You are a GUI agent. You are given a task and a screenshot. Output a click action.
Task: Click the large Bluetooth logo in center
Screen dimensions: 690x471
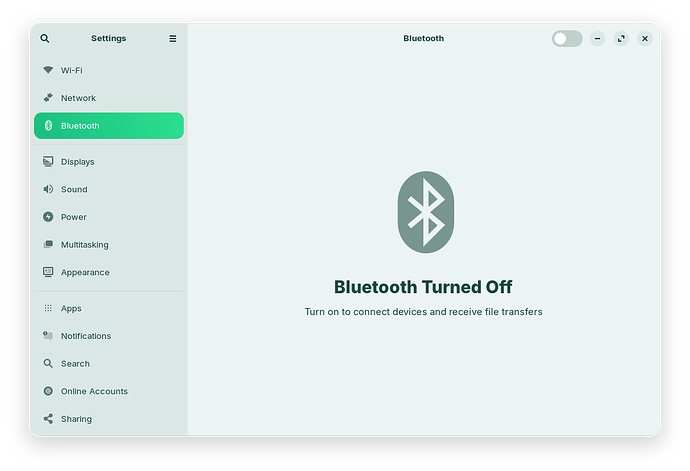tap(424, 211)
